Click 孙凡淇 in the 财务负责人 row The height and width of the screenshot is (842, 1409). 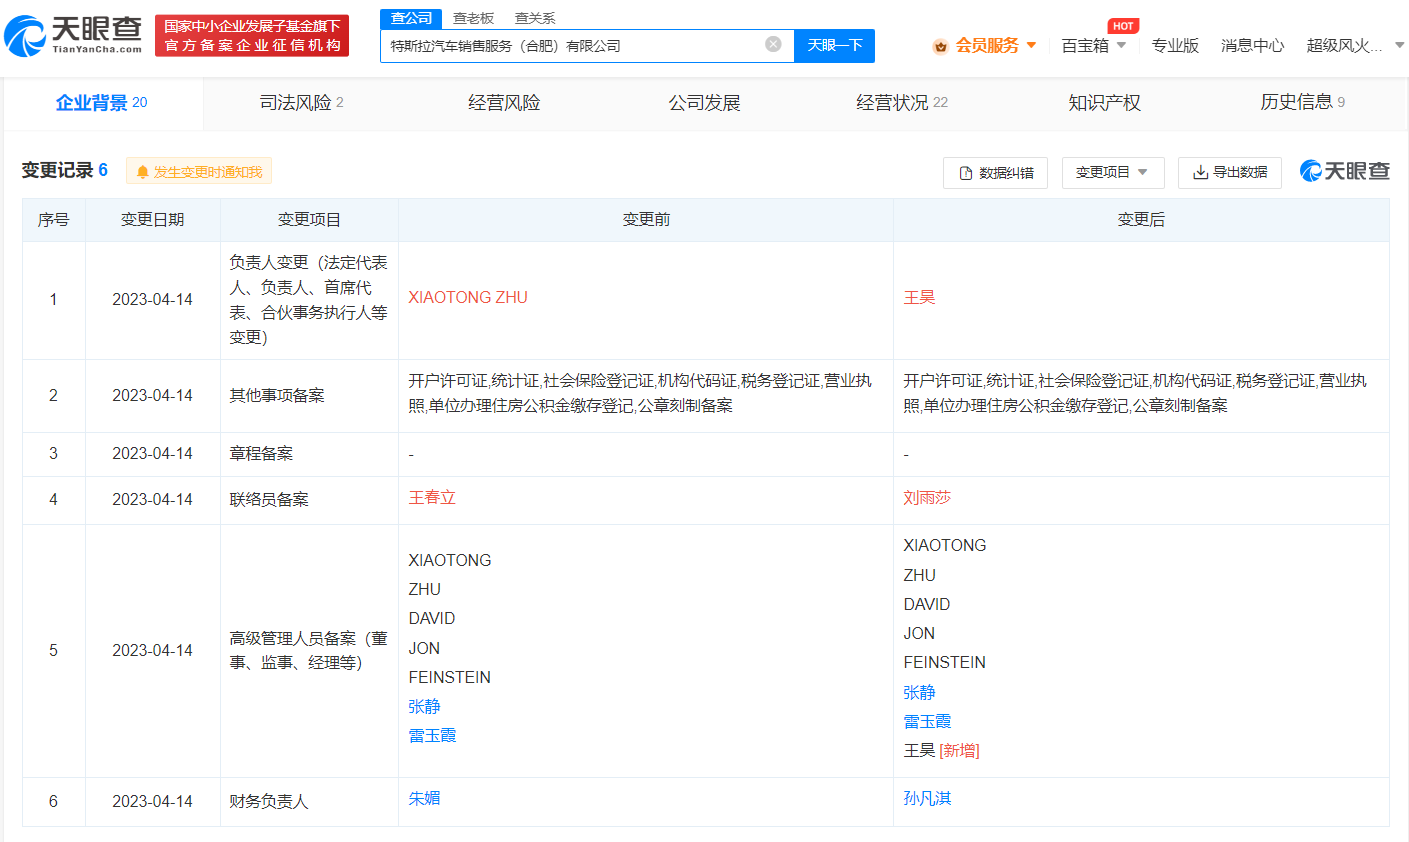pyautogui.click(x=927, y=799)
